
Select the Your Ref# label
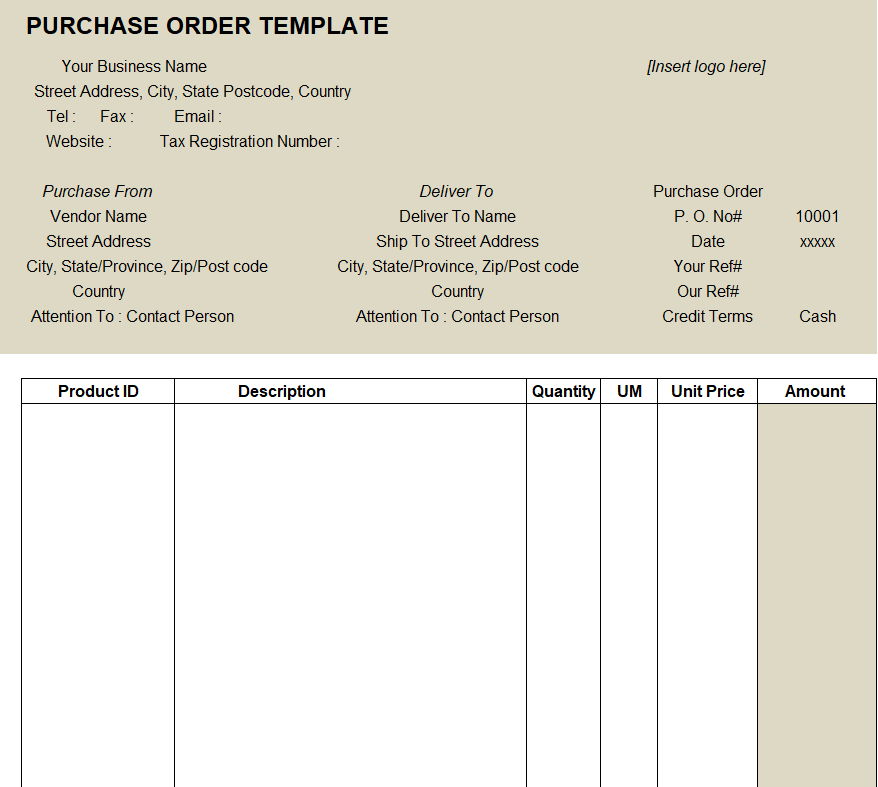pyautogui.click(x=707, y=266)
